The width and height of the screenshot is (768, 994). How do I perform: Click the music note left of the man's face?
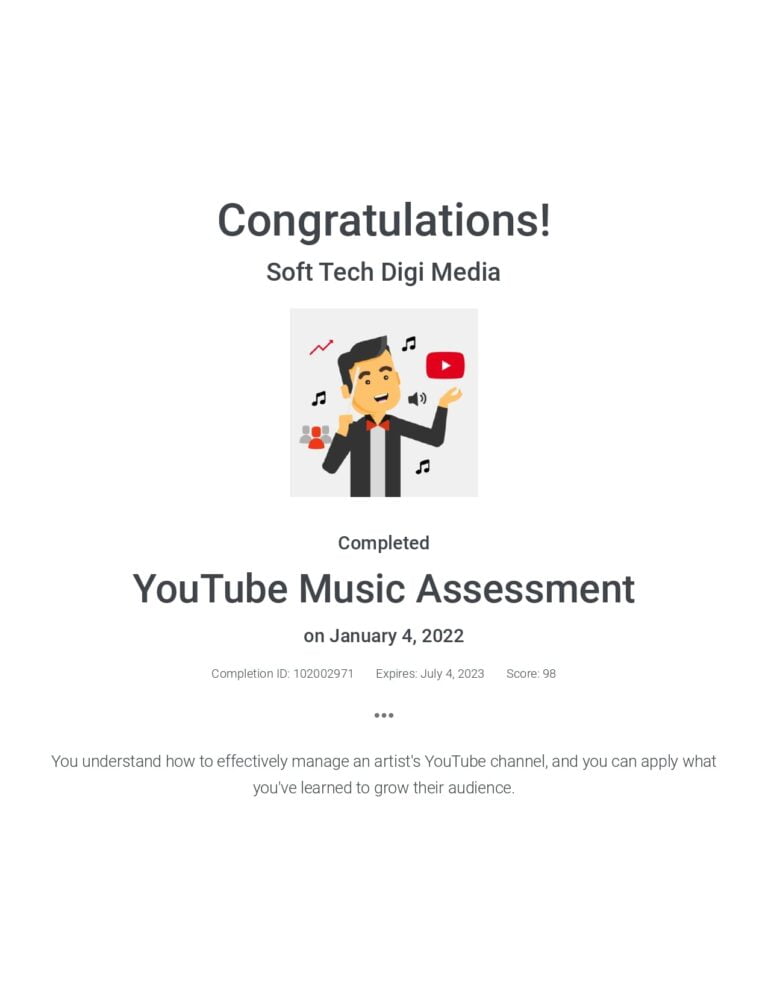(318, 398)
